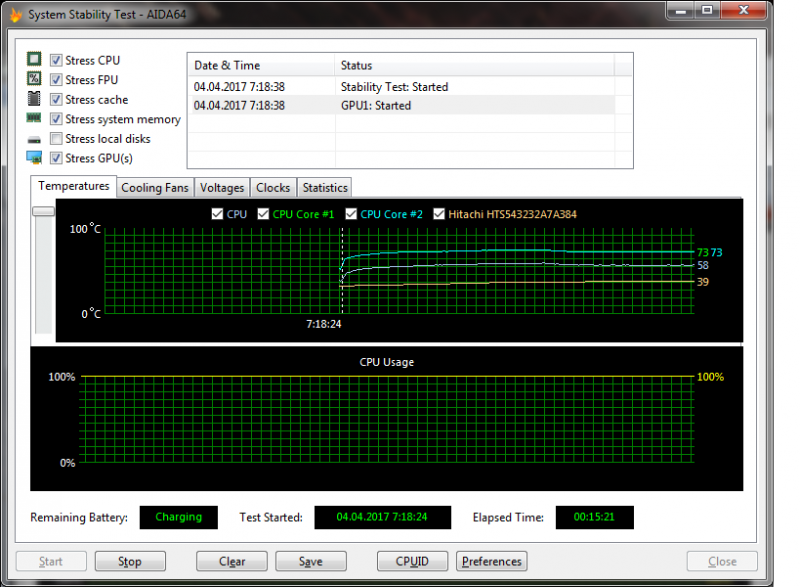Click the temperature graph vertical slider handle

[x=43, y=211]
